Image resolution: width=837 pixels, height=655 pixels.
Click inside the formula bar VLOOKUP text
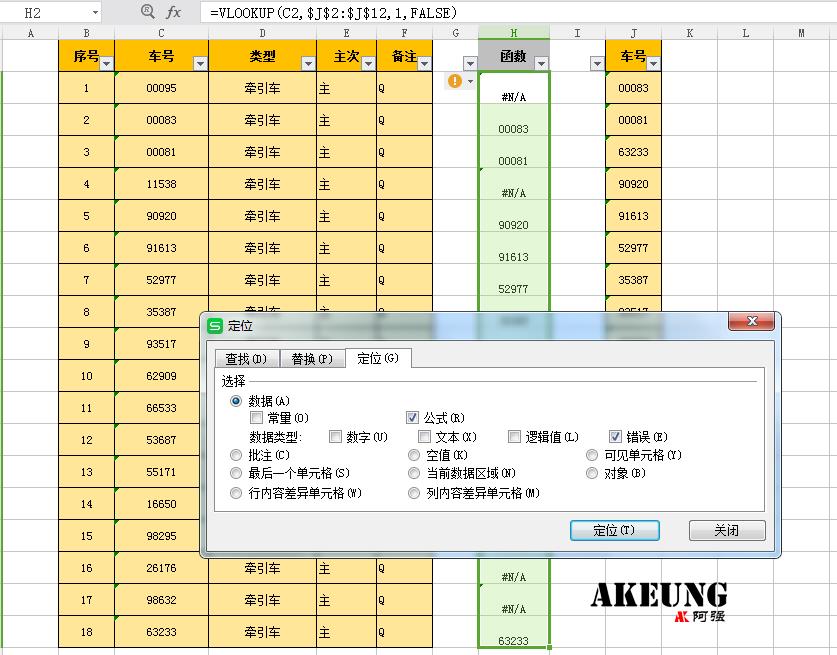[332, 13]
